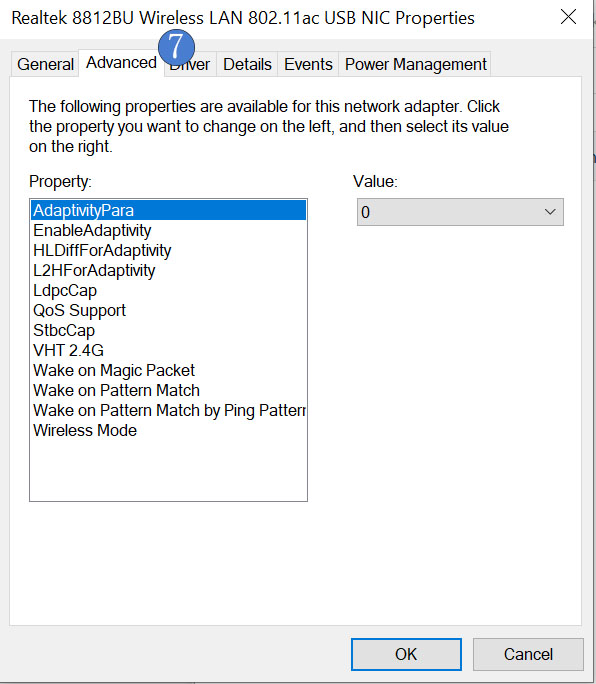Open the Events tab

click(308, 64)
